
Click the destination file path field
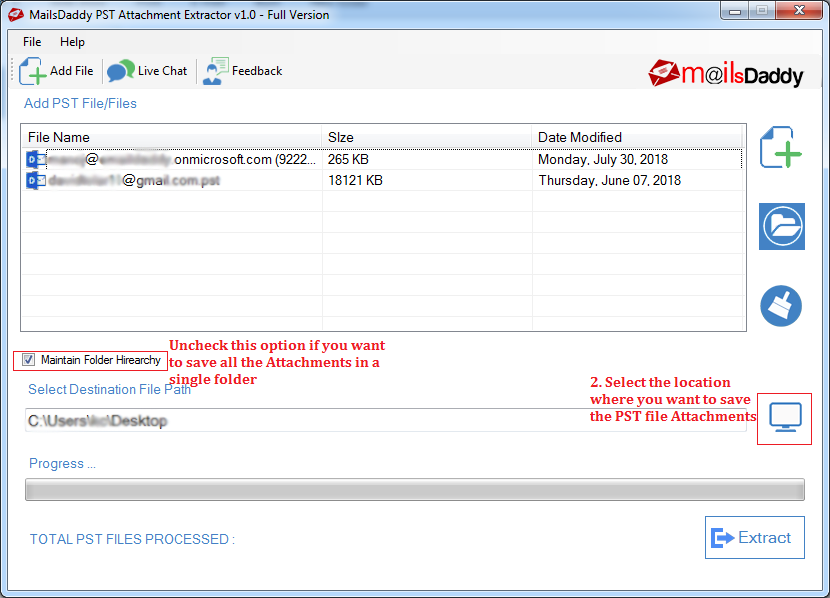tap(386, 420)
